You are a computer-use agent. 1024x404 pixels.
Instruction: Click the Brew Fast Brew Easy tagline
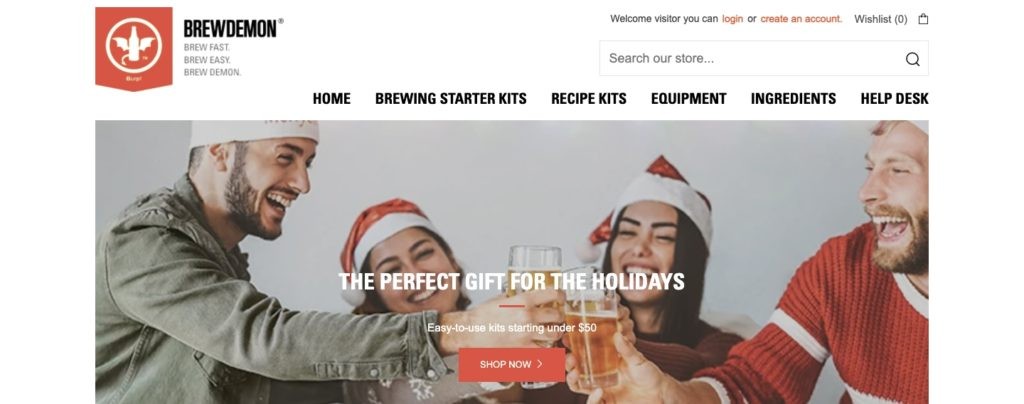pyautogui.click(x=212, y=60)
